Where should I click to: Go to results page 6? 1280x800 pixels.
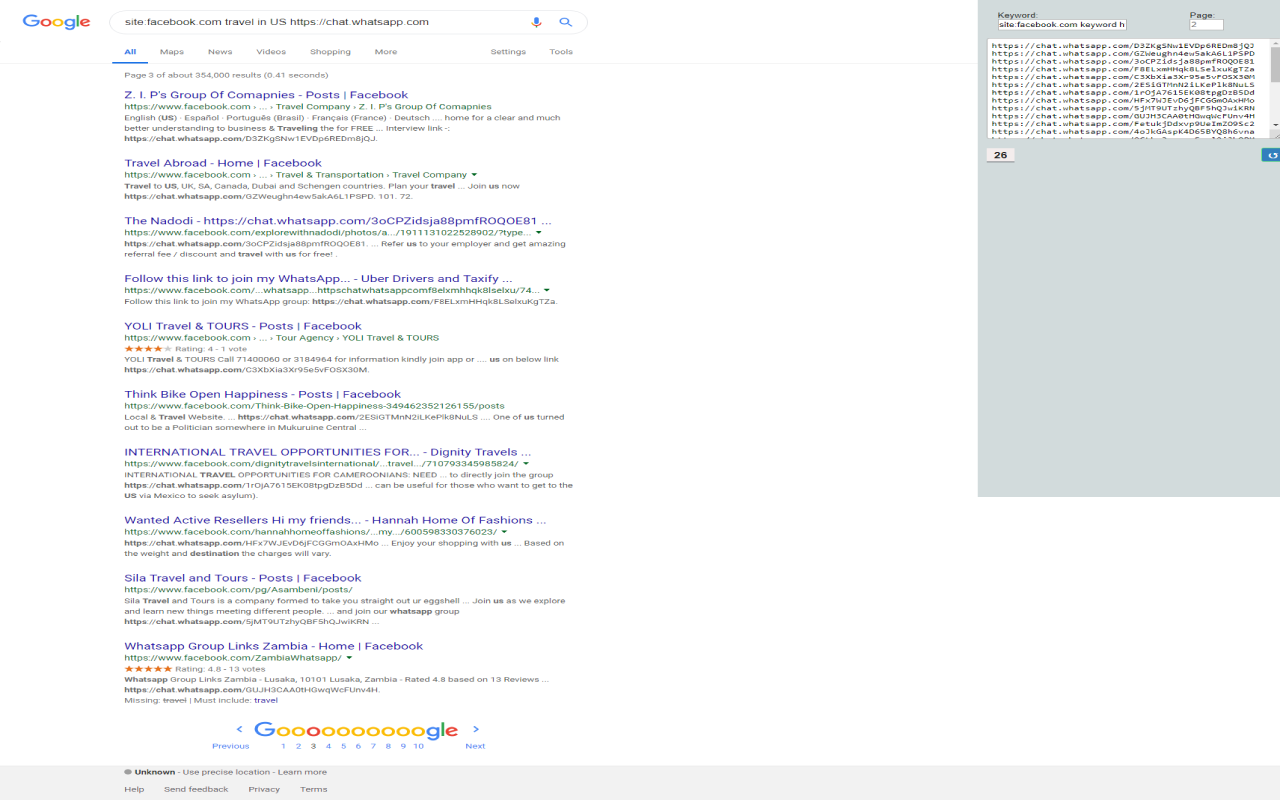pyautogui.click(x=358, y=746)
